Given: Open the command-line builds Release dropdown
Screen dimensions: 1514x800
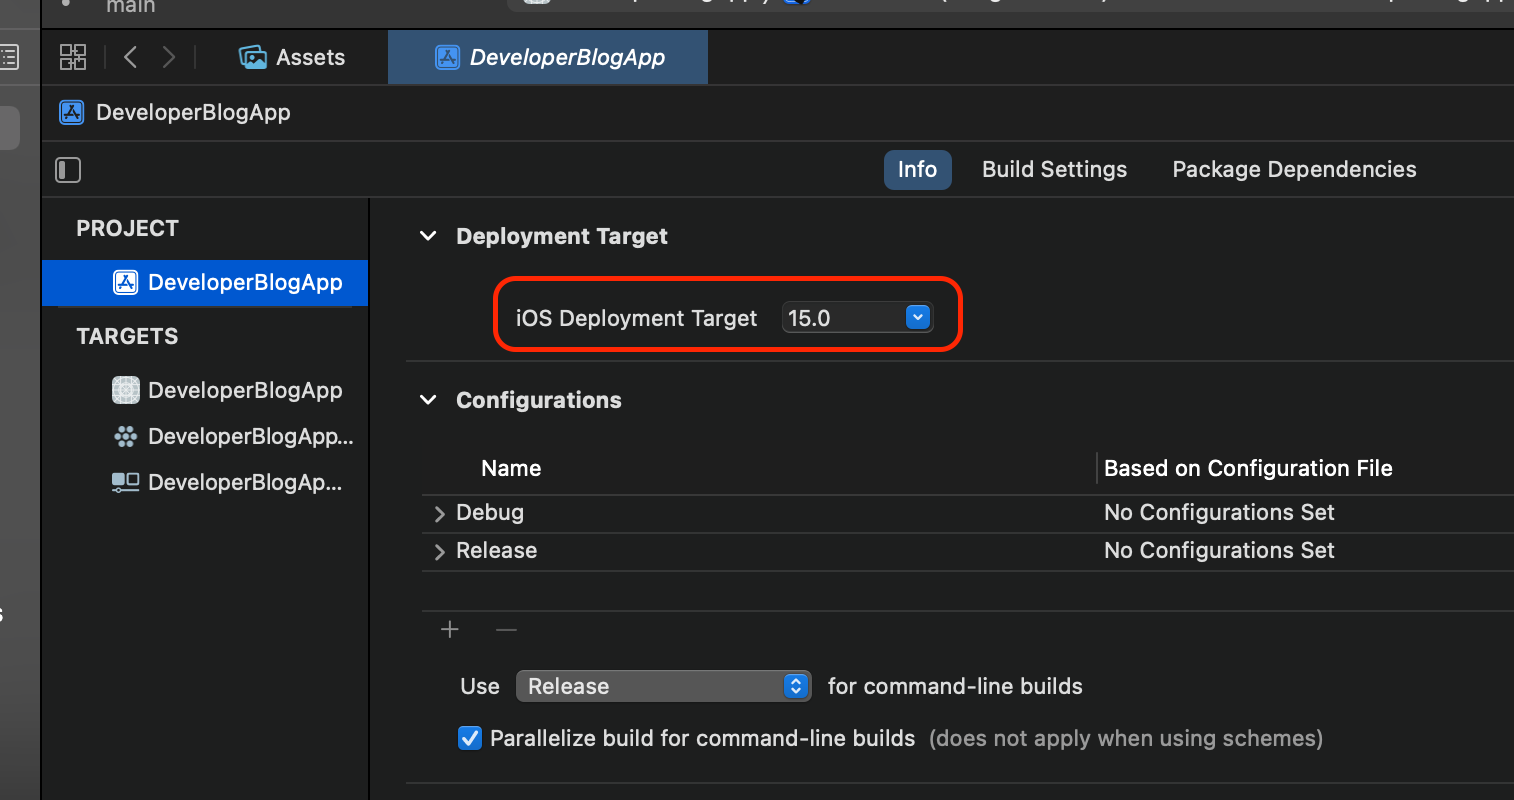Looking at the screenshot, I should (x=663, y=686).
